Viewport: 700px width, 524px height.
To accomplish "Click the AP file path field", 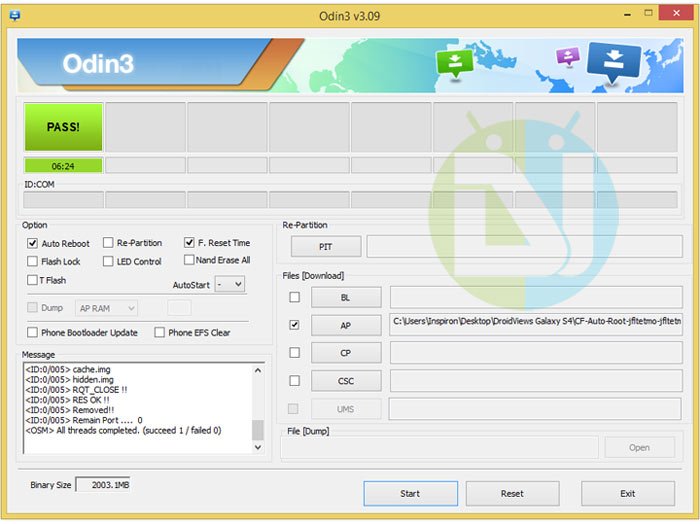I will pyautogui.click(x=536, y=325).
